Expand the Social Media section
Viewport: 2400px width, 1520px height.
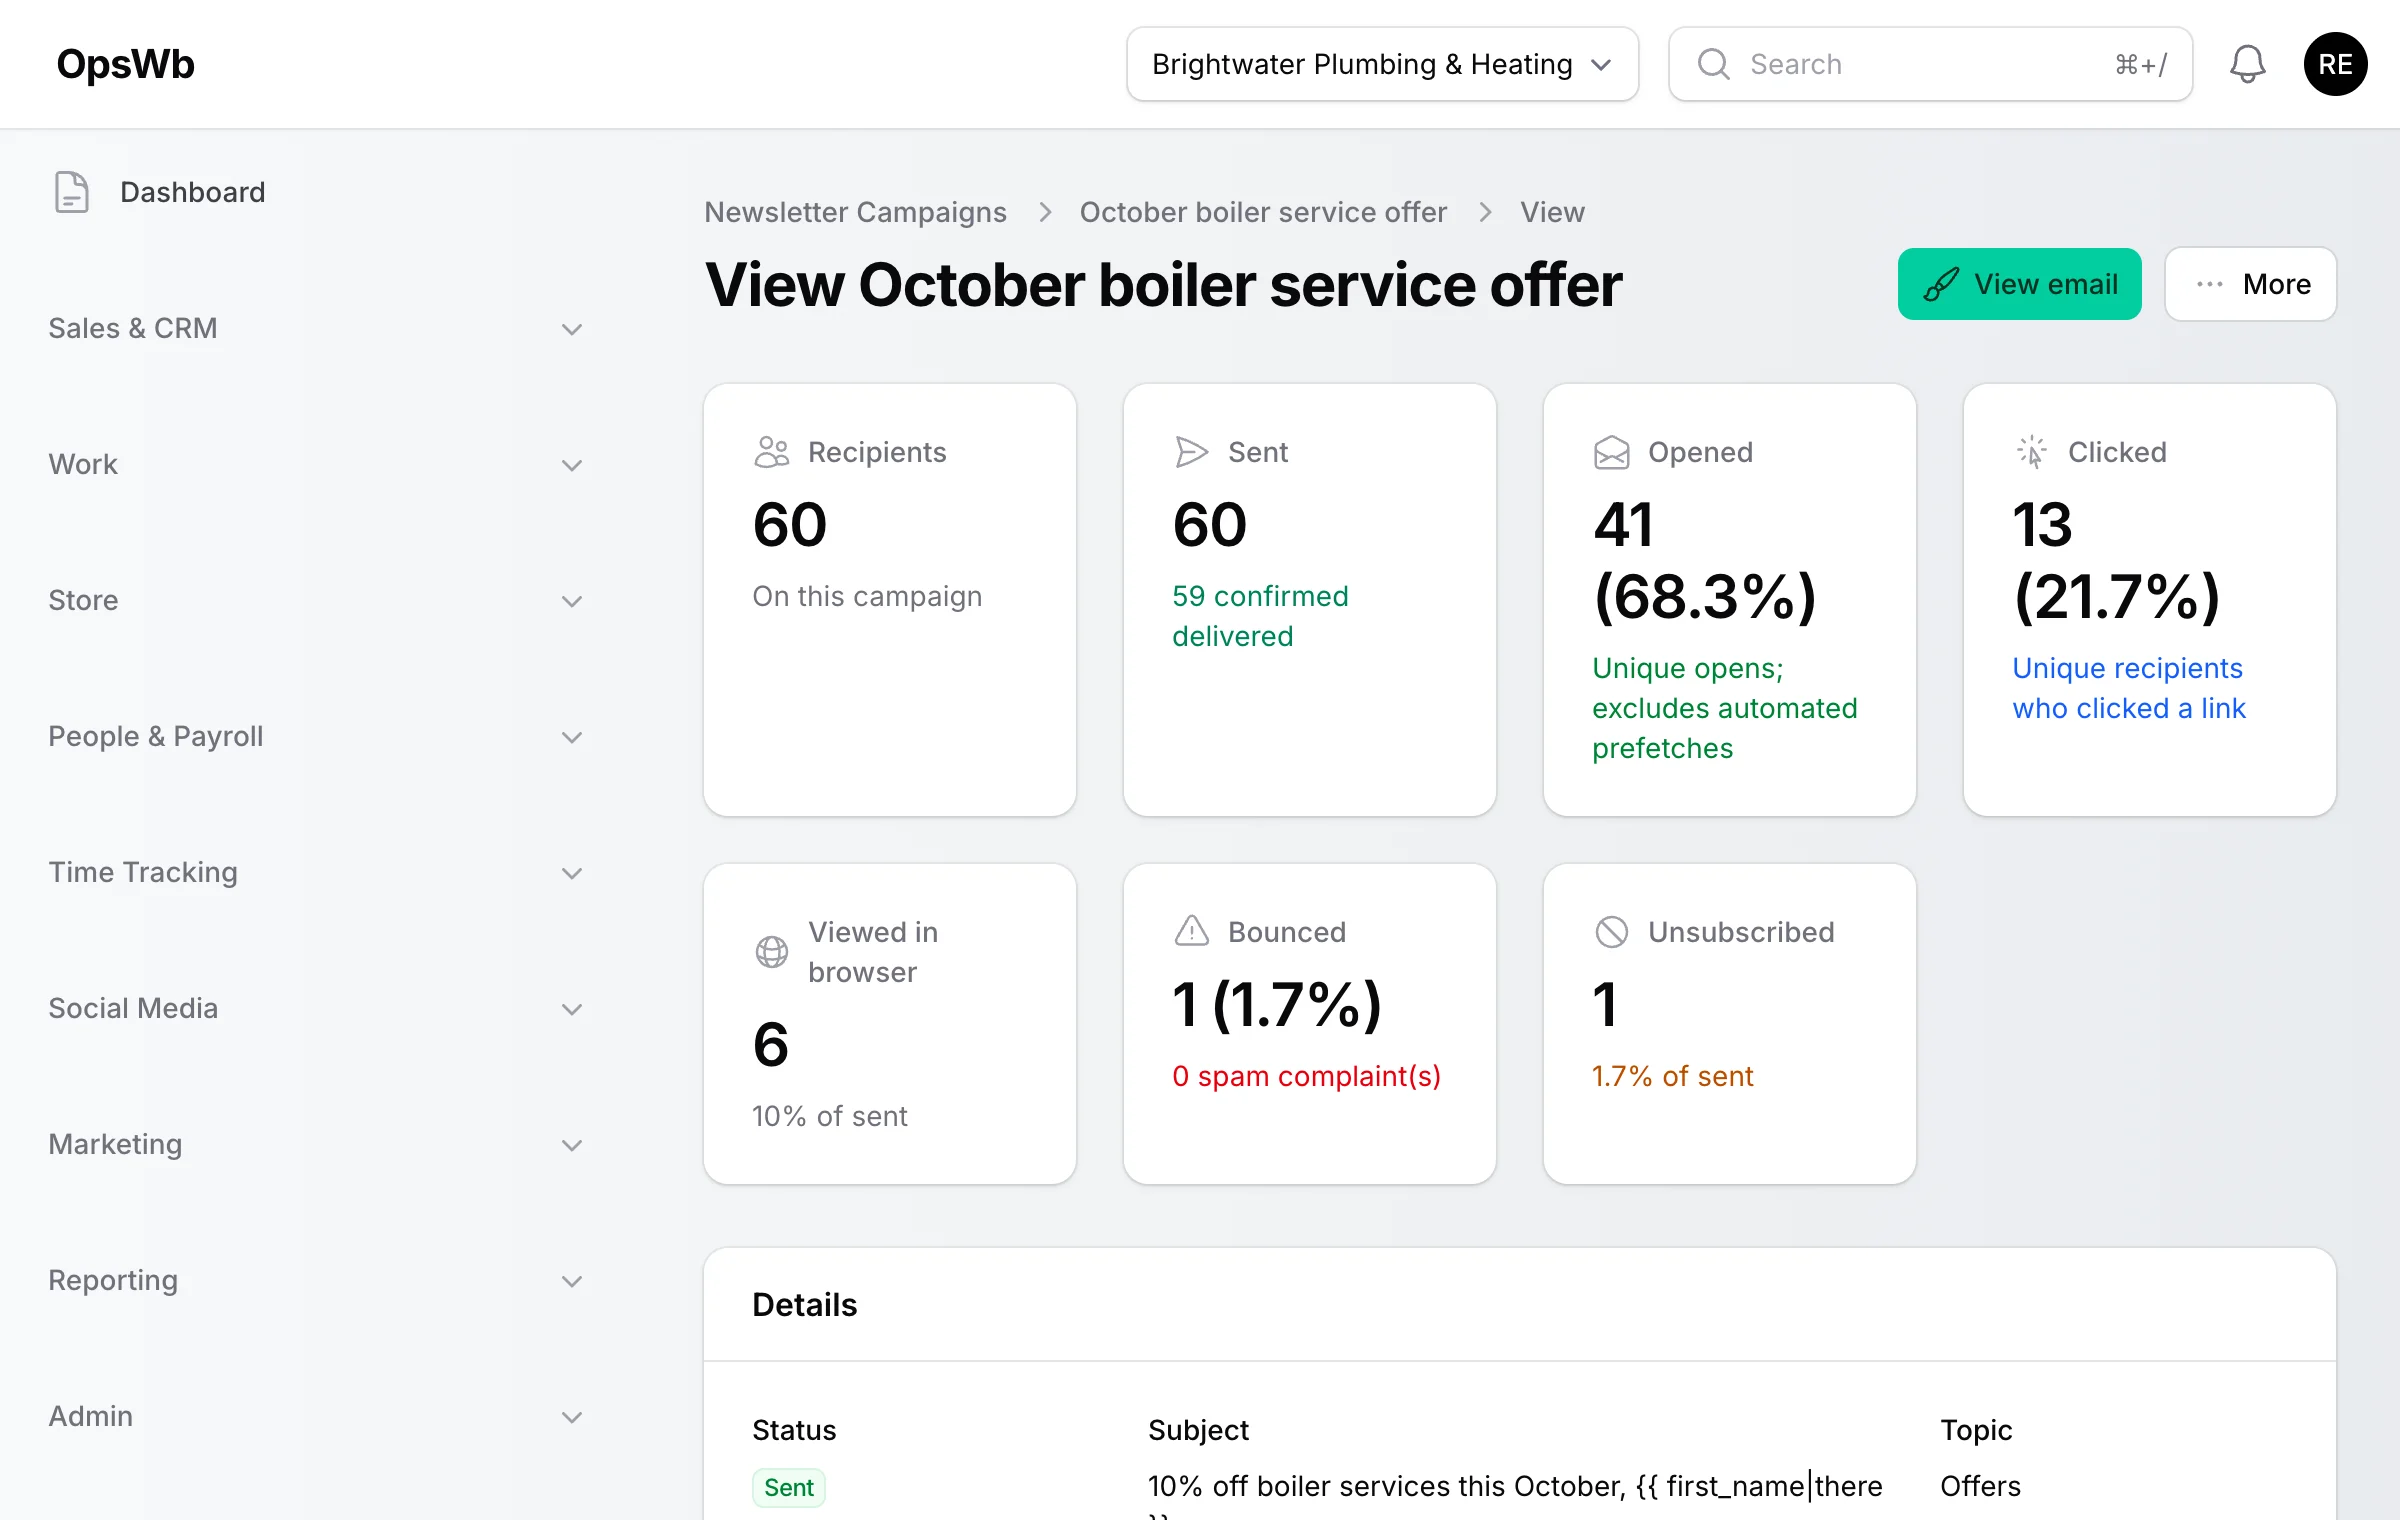click(x=316, y=1008)
